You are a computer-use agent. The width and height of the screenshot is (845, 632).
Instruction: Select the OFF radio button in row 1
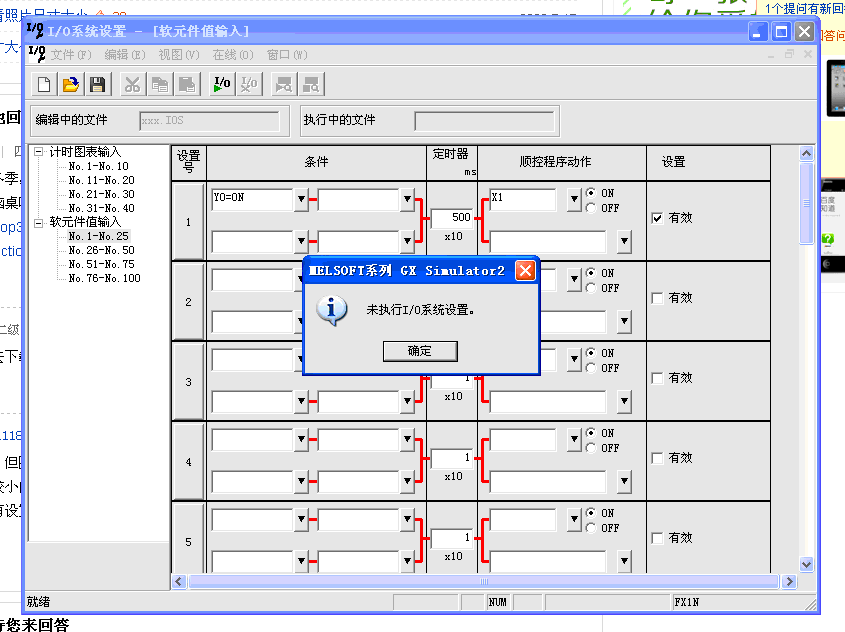point(591,208)
